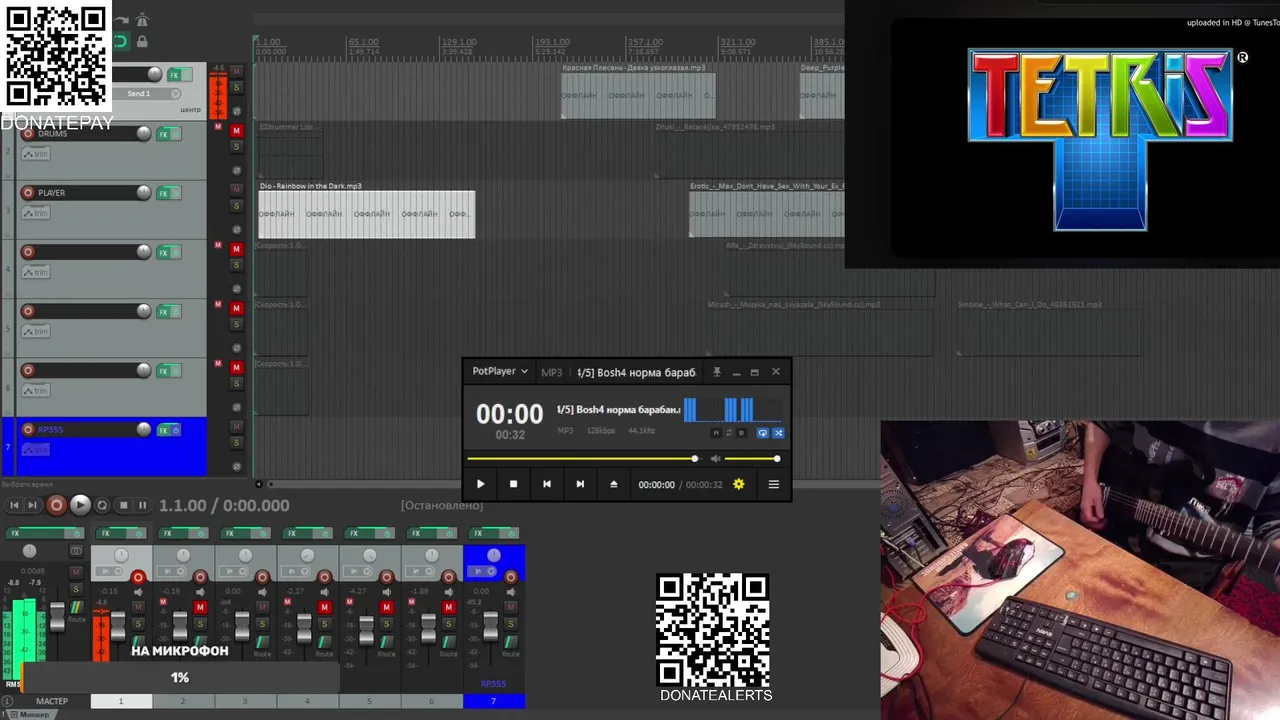The image size is (1280, 720).
Task: Open FX for PLAYER track
Action: tap(163, 193)
